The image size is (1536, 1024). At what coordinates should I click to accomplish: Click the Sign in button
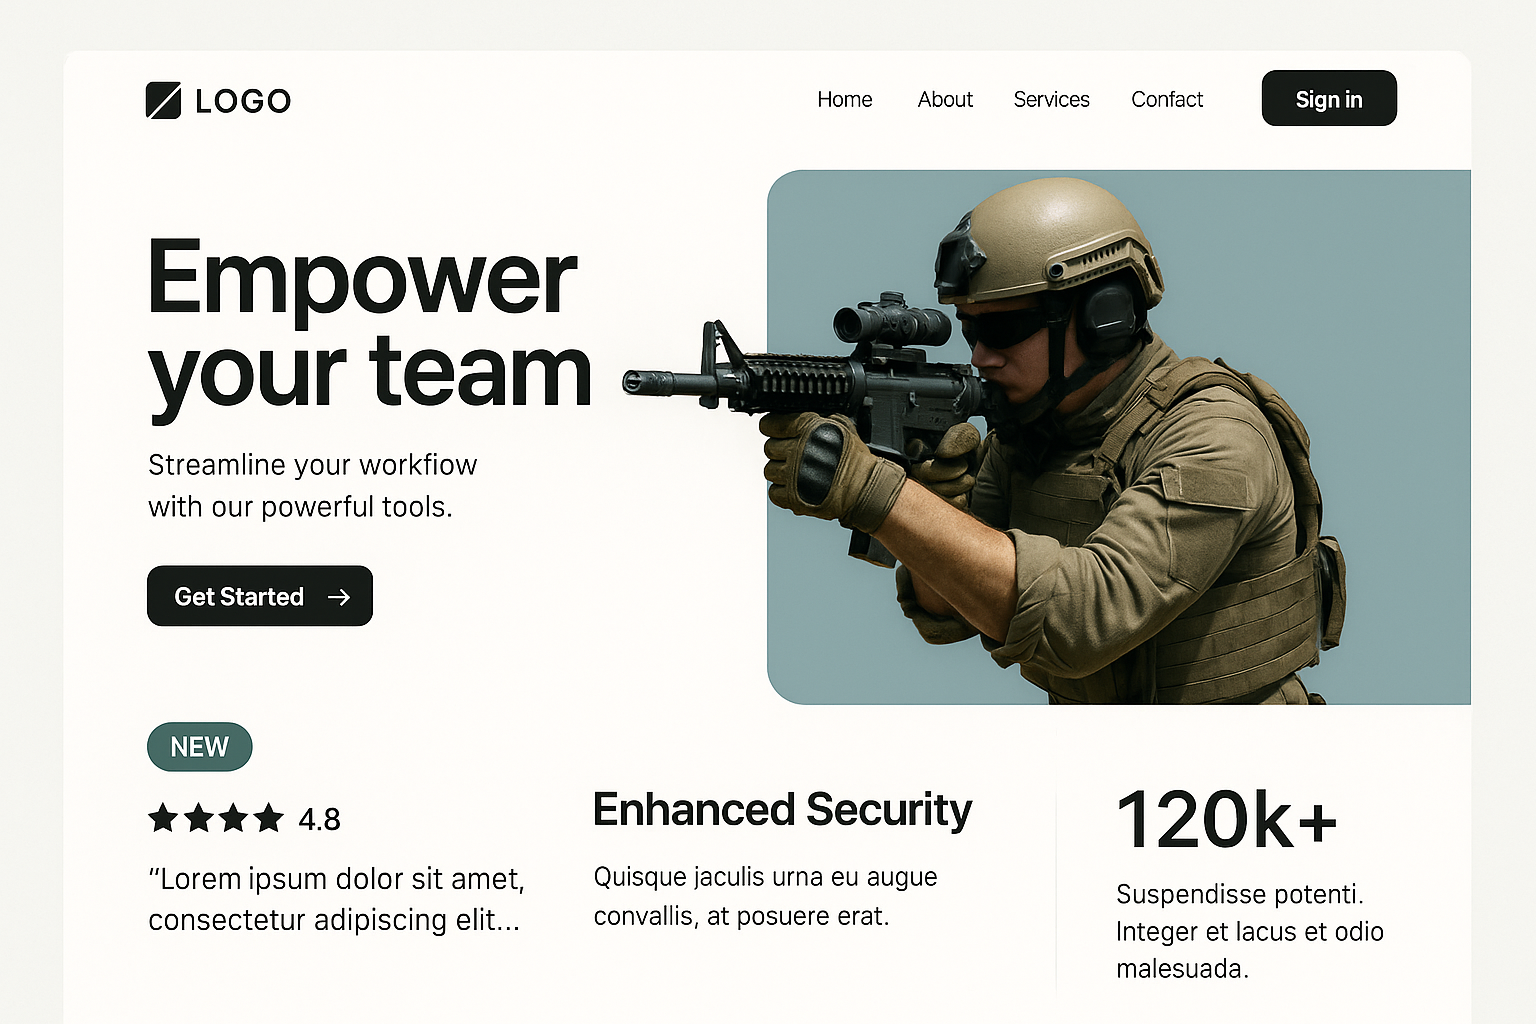(1329, 98)
